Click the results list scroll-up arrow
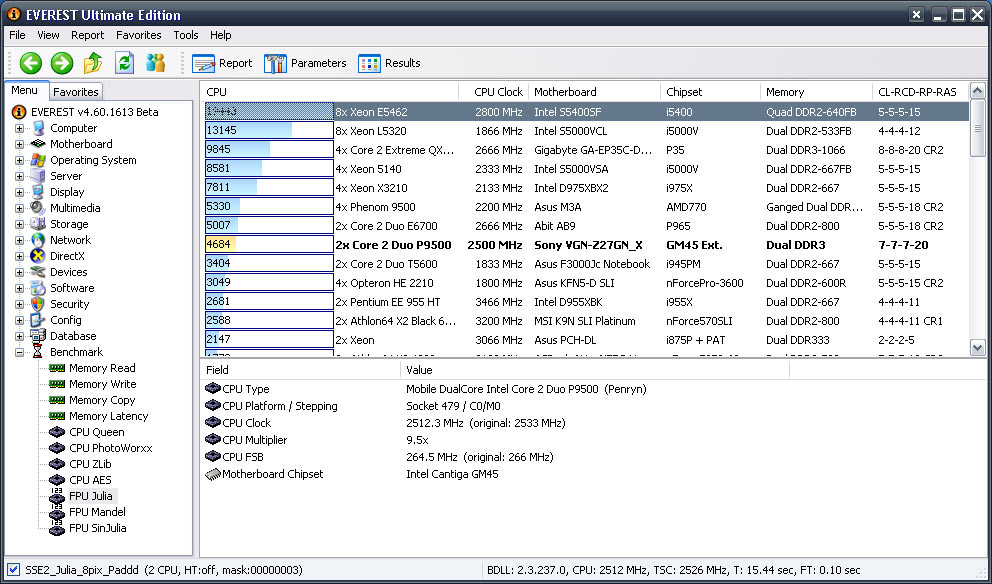Screen dimensions: 992x584 click(x=977, y=90)
